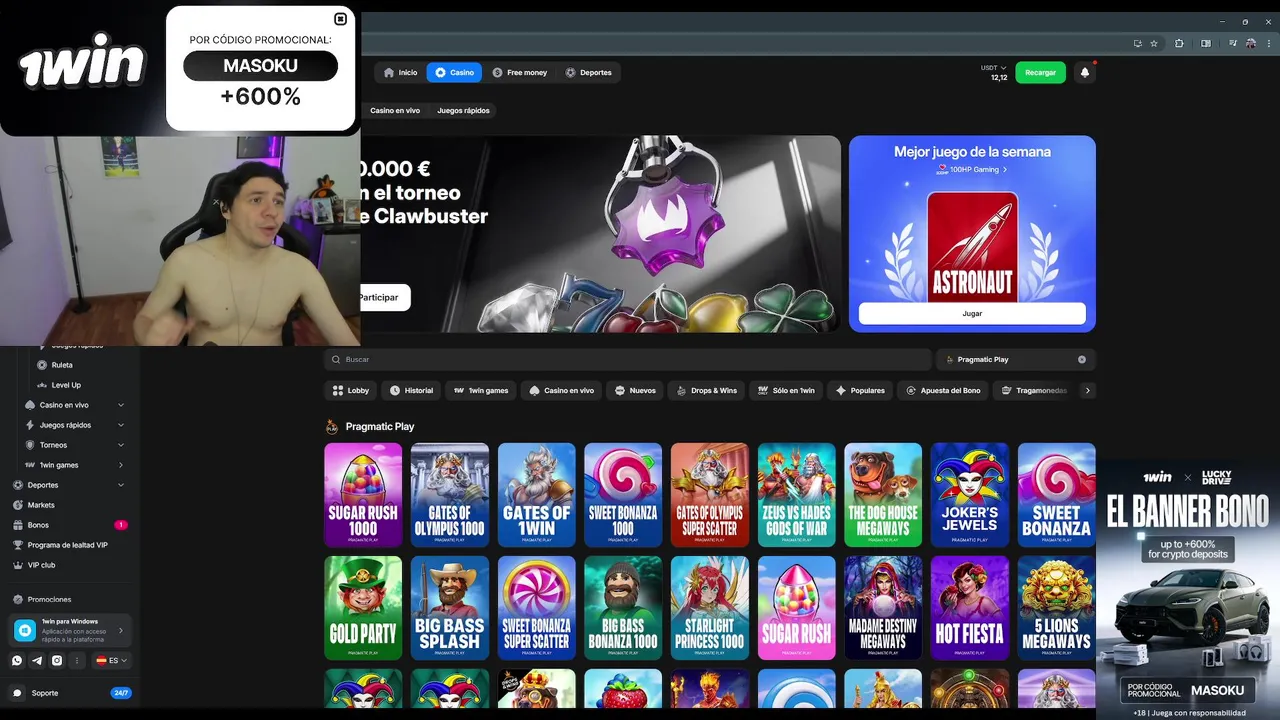Open the Chrome profile avatar
The height and width of the screenshot is (720, 1280).
[1251, 43]
